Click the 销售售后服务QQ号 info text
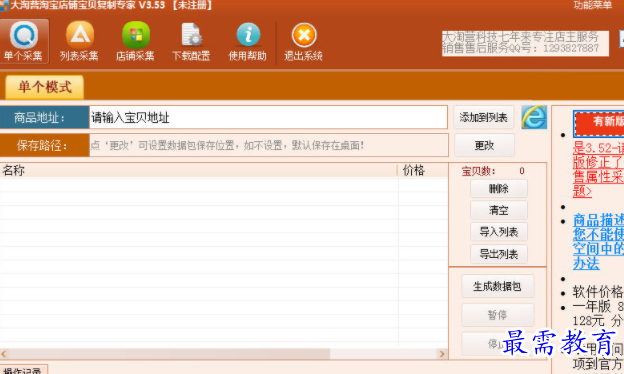Viewport: 624px width, 374px height. coord(521,49)
